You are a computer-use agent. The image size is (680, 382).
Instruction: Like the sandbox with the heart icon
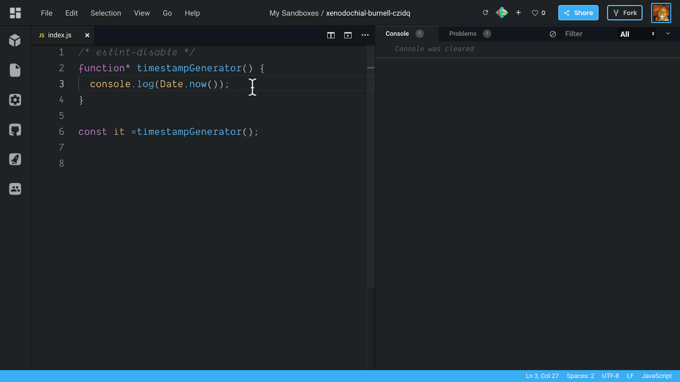click(x=535, y=13)
